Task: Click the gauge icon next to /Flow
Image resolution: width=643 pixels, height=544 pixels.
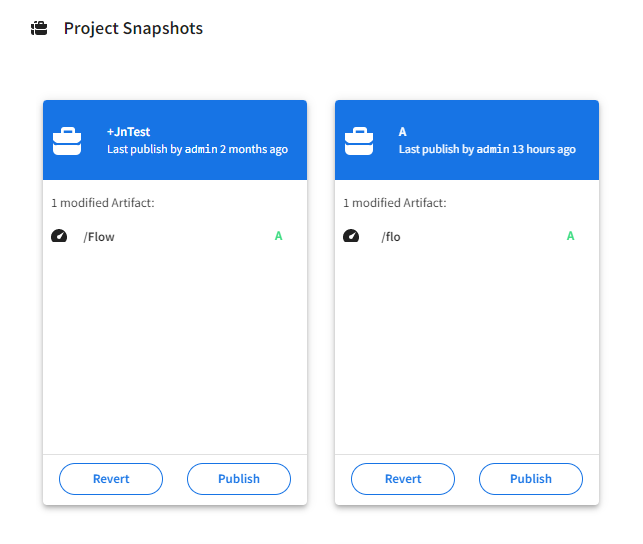Action: 59,236
